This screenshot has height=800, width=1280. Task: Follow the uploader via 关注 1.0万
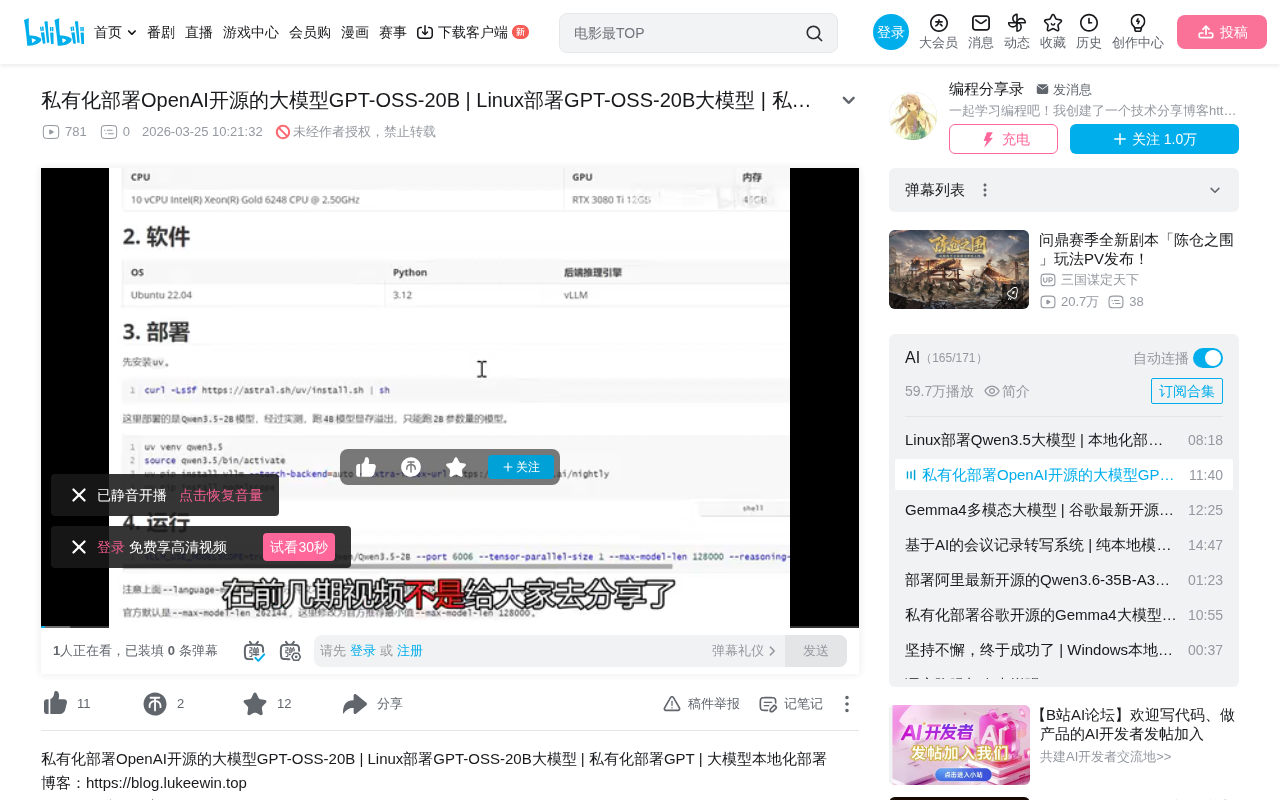[x=1154, y=139]
